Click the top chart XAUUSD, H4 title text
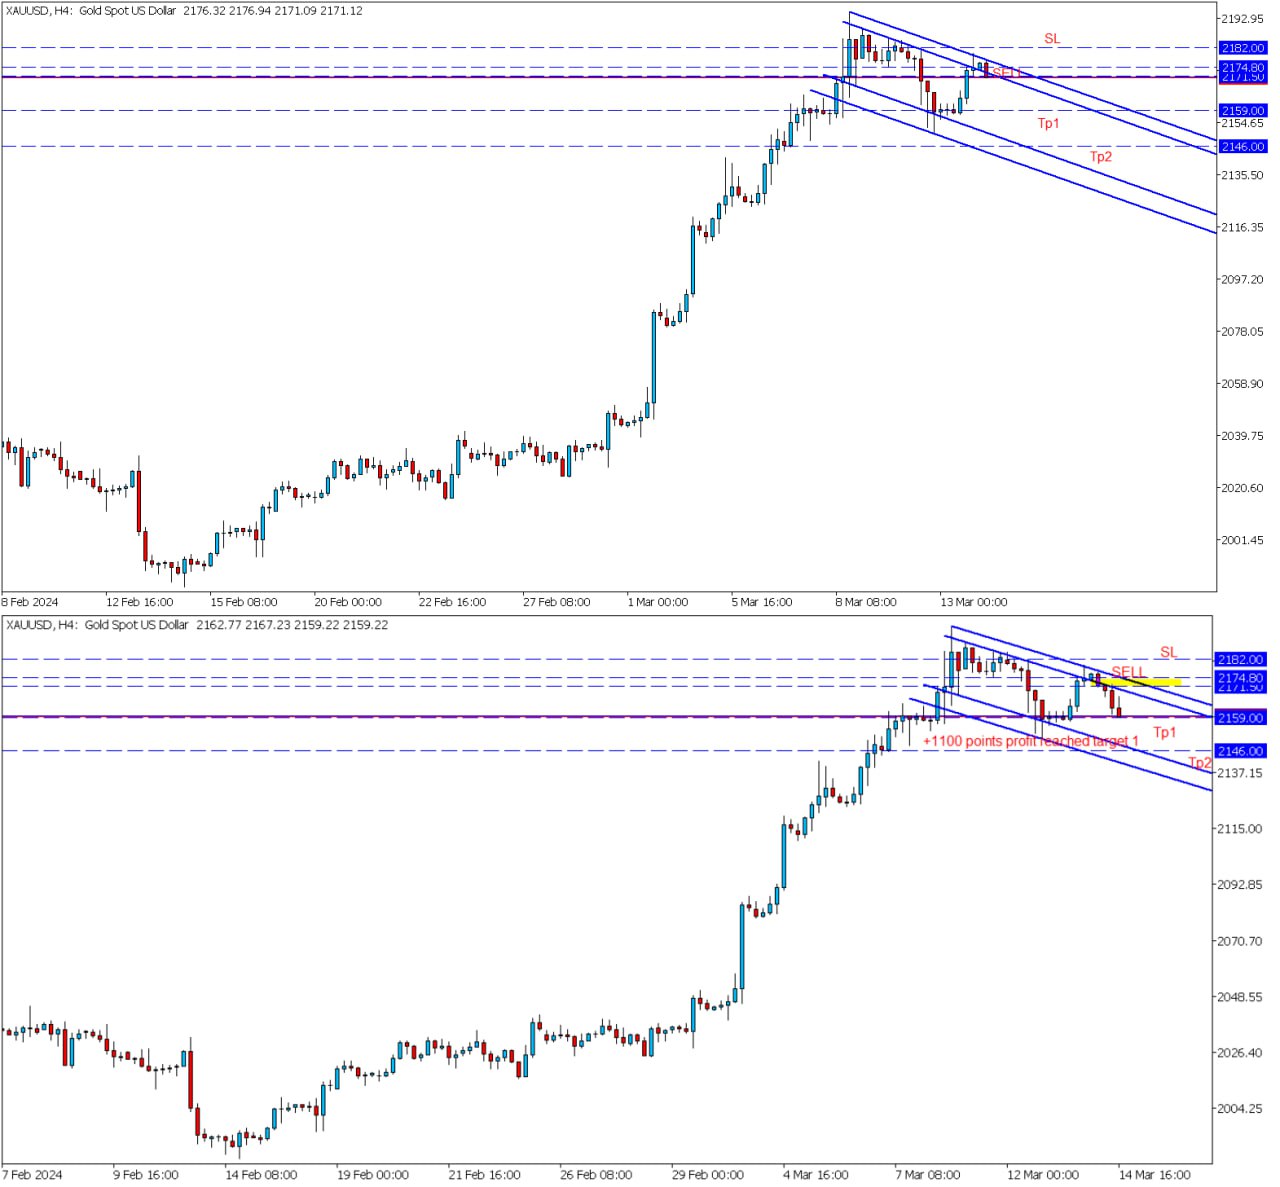The width and height of the screenshot is (1280, 1187). tap(185, 11)
